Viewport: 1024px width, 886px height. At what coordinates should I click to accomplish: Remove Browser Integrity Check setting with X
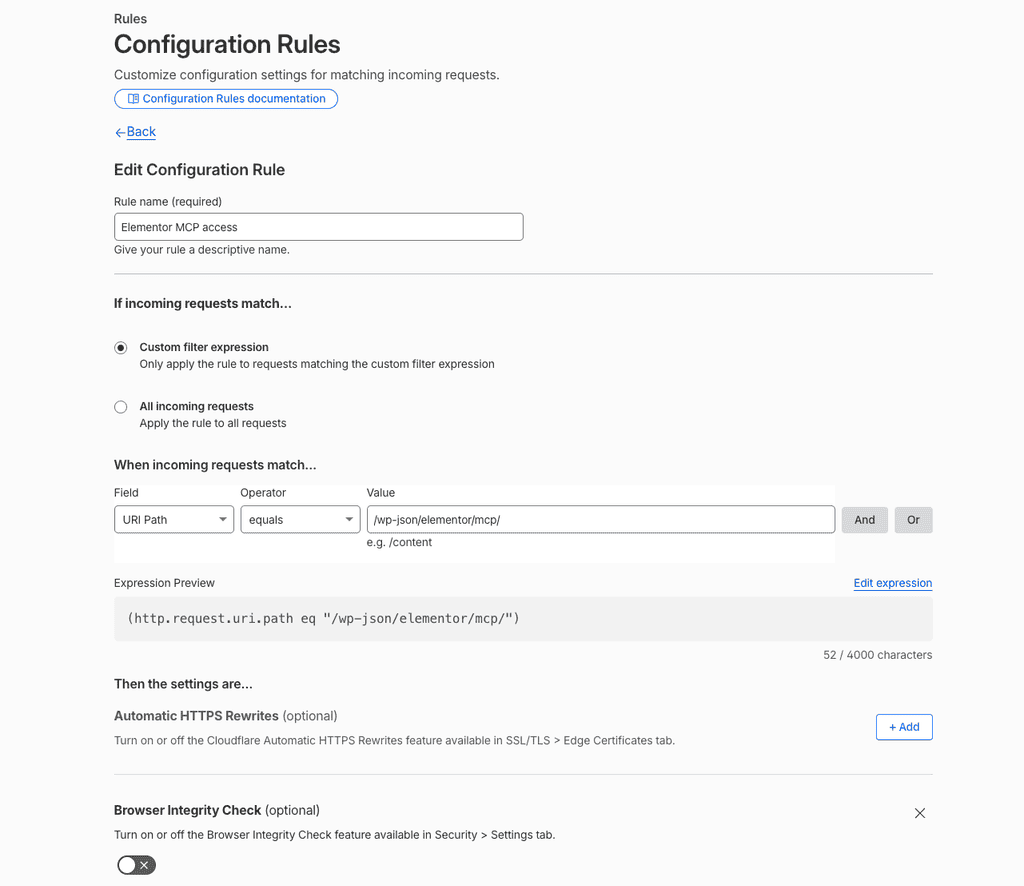920,814
